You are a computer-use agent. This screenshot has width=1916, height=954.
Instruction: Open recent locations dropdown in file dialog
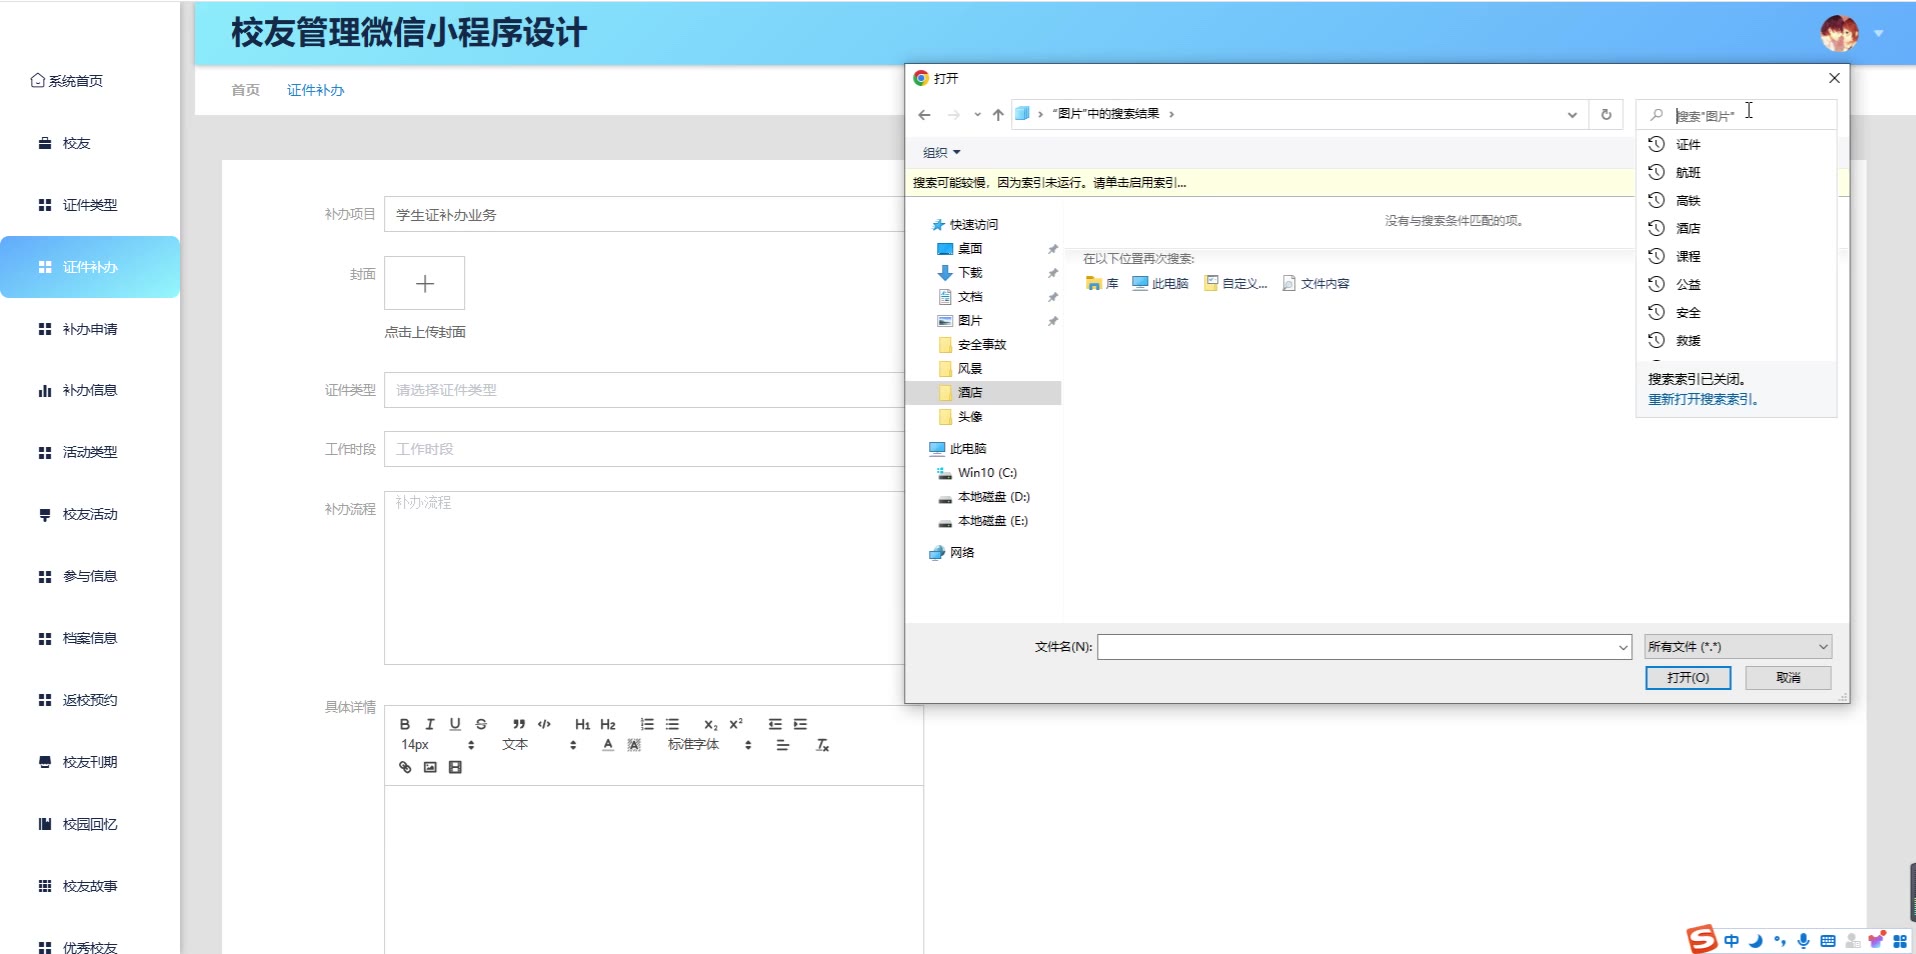(977, 115)
